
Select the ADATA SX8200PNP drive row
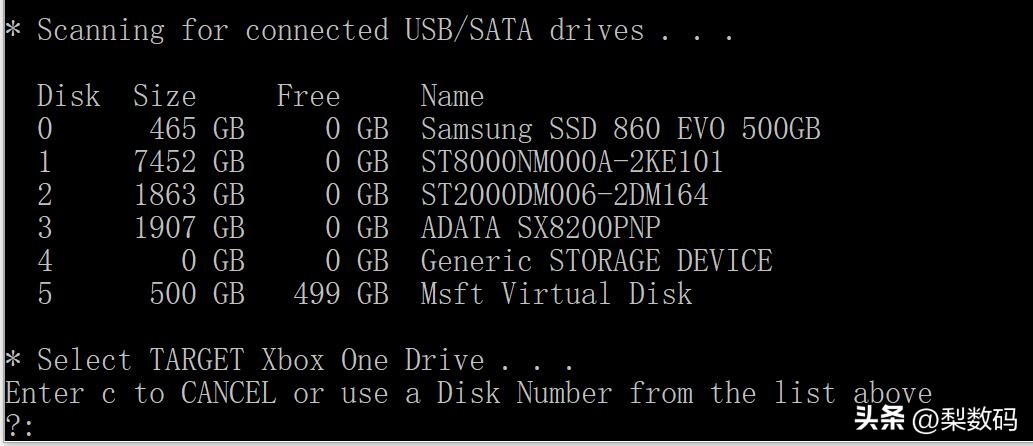click(540, 228)
